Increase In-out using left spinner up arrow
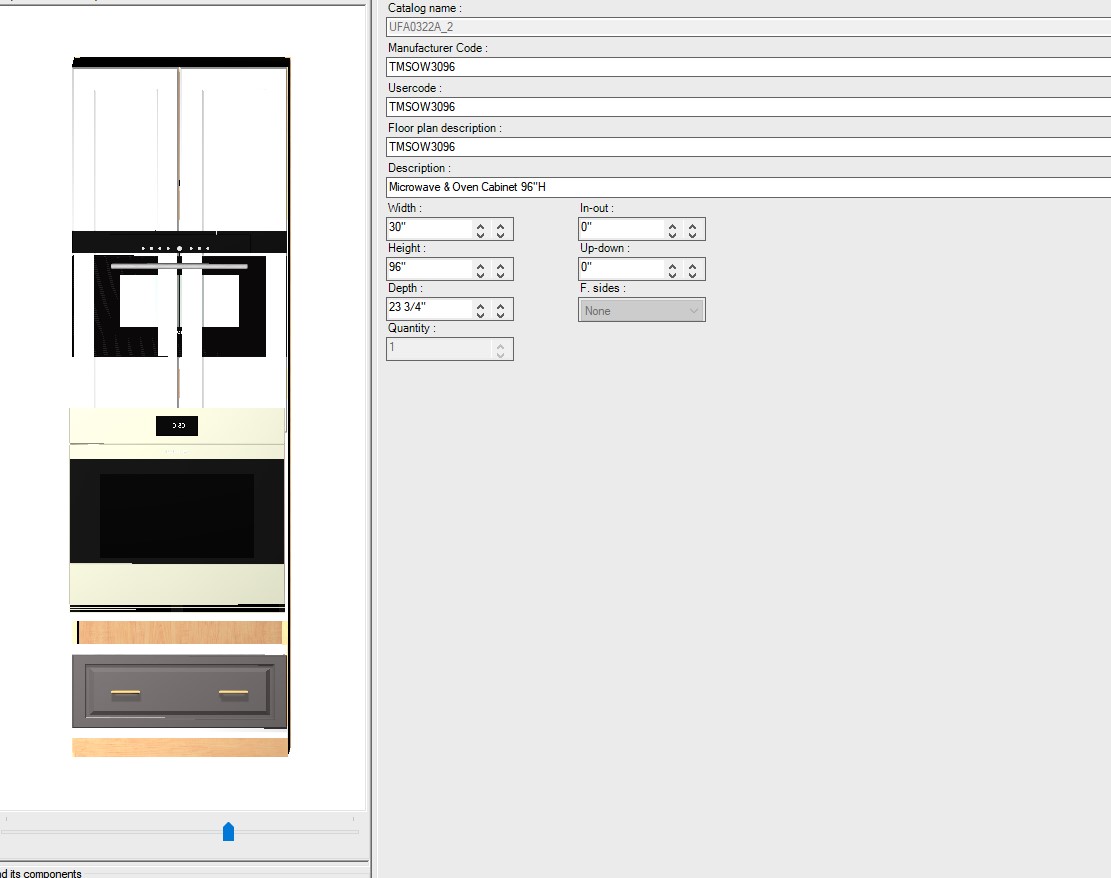The height and width of the screenshot is (878, 1111). (672, 226)
